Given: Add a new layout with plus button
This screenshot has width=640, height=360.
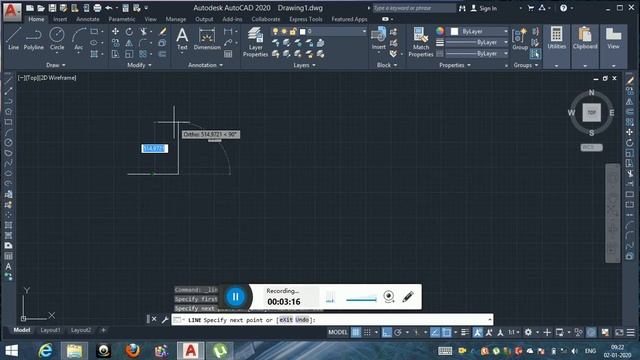Looking at the screenshot, I should 103,330.
